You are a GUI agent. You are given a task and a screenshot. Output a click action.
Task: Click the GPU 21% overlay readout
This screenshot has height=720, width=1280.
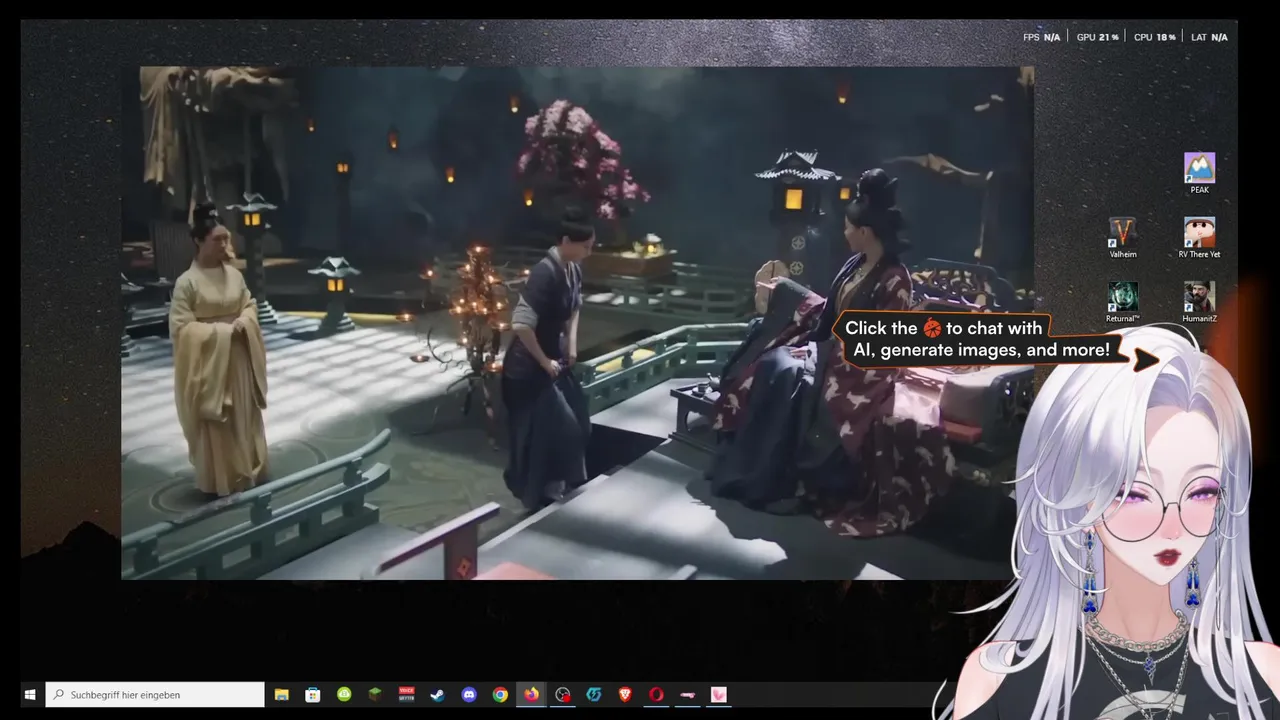[x=1097, y=37]
